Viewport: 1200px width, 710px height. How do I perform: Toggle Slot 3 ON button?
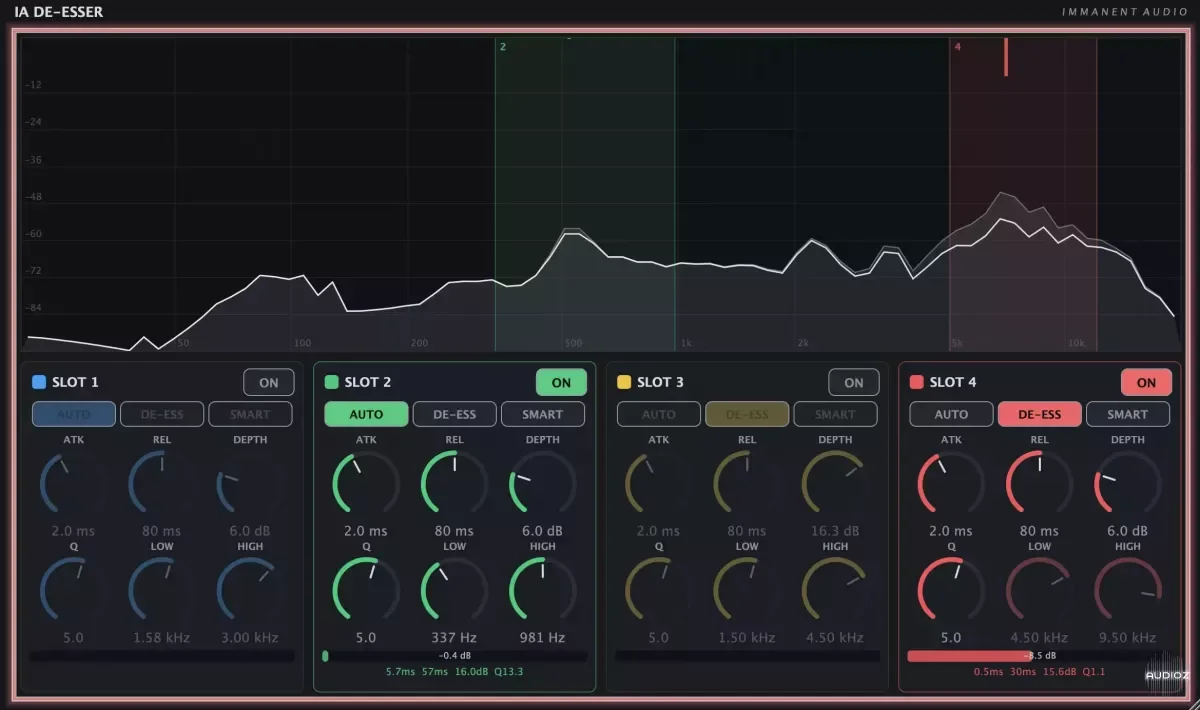tap(854, 382)
